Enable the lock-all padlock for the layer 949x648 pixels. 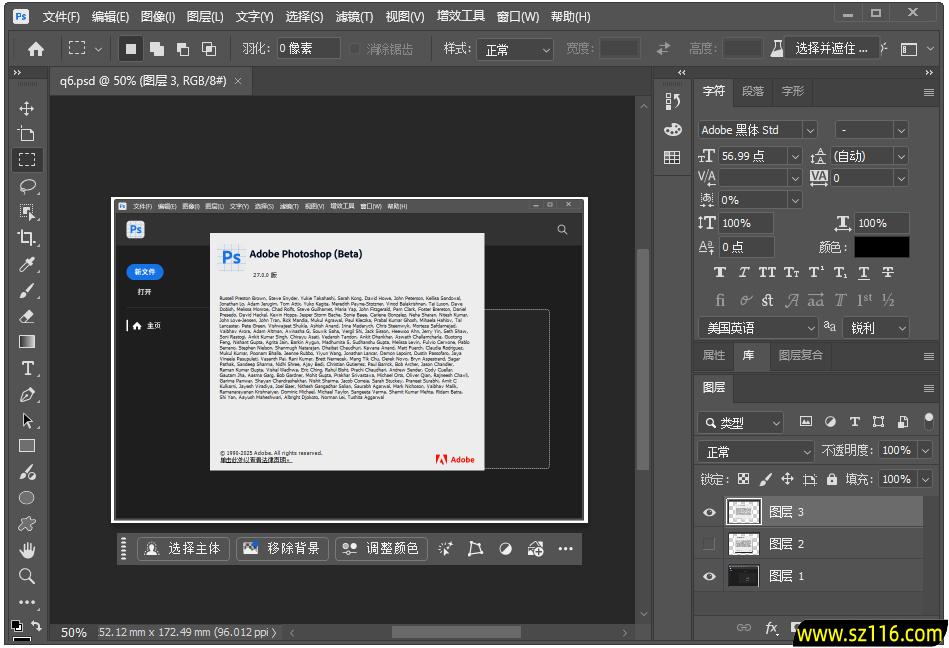pyautogui.click(x=832, y=479)
